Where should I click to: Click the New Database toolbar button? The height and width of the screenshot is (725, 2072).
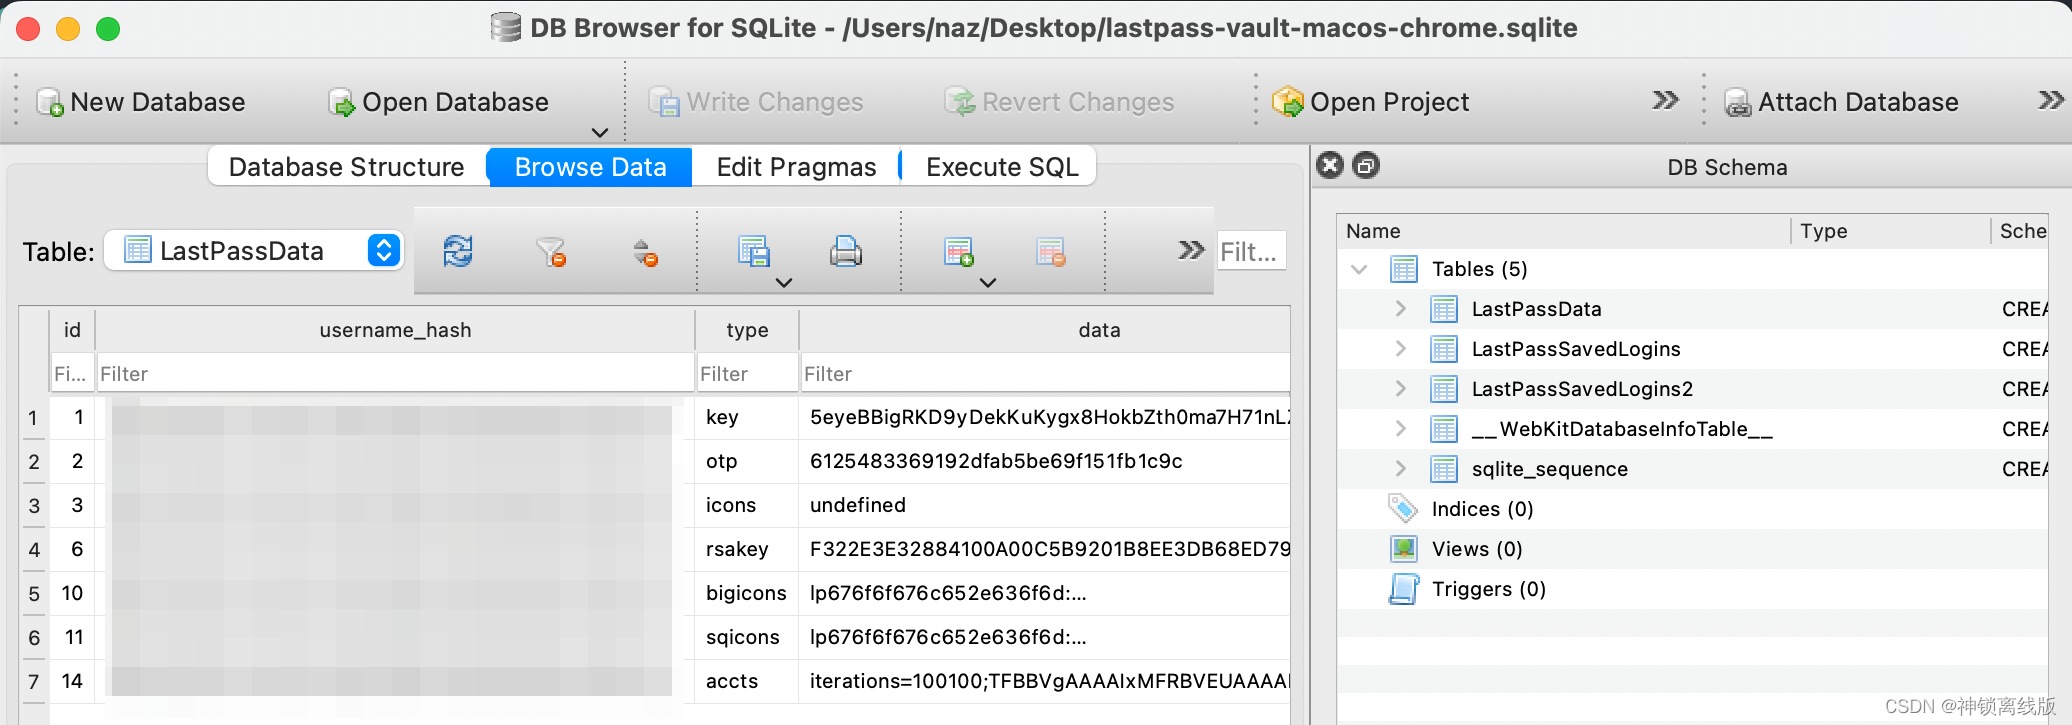141,102
